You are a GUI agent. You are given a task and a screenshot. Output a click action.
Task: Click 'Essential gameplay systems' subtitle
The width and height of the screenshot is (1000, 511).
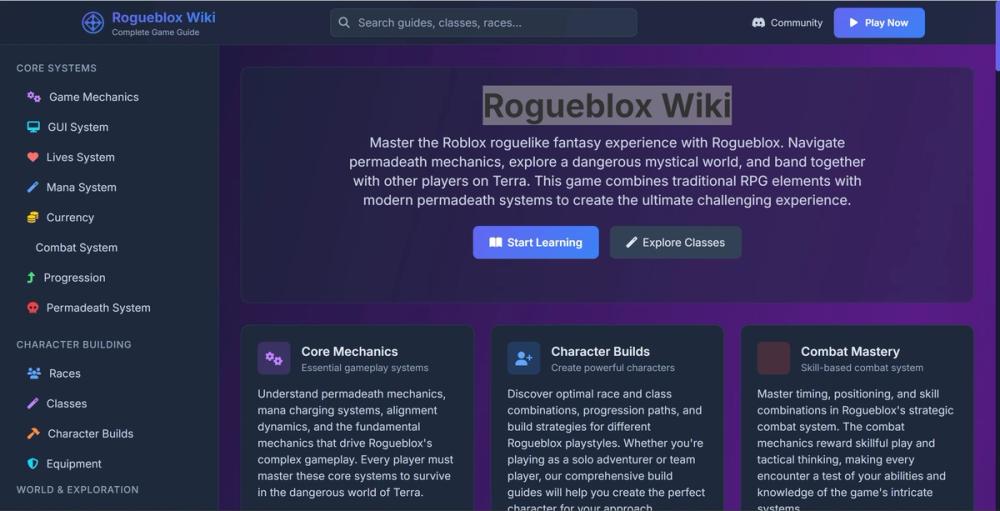click(x=365, y=368)
